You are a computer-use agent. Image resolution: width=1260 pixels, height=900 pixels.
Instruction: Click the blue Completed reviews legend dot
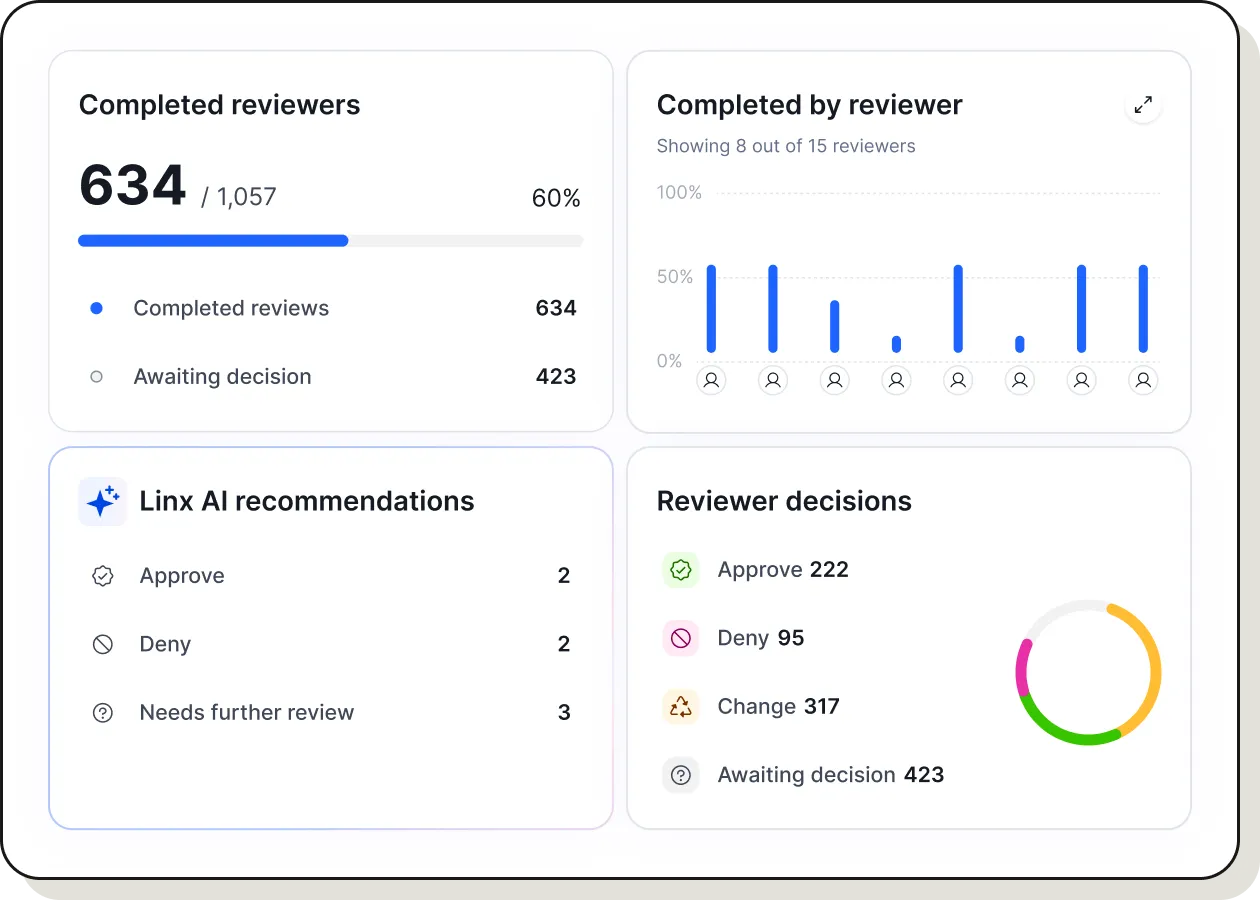click(x=96, y=308)
